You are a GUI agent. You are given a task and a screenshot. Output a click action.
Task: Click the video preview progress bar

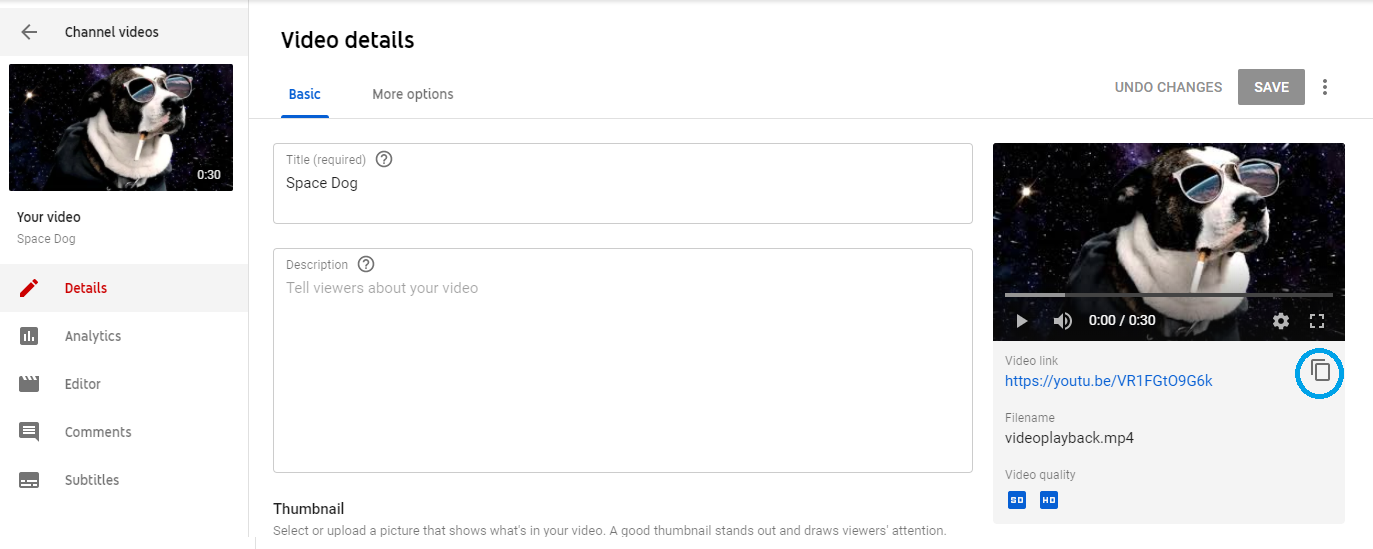tap(1169, 295)
